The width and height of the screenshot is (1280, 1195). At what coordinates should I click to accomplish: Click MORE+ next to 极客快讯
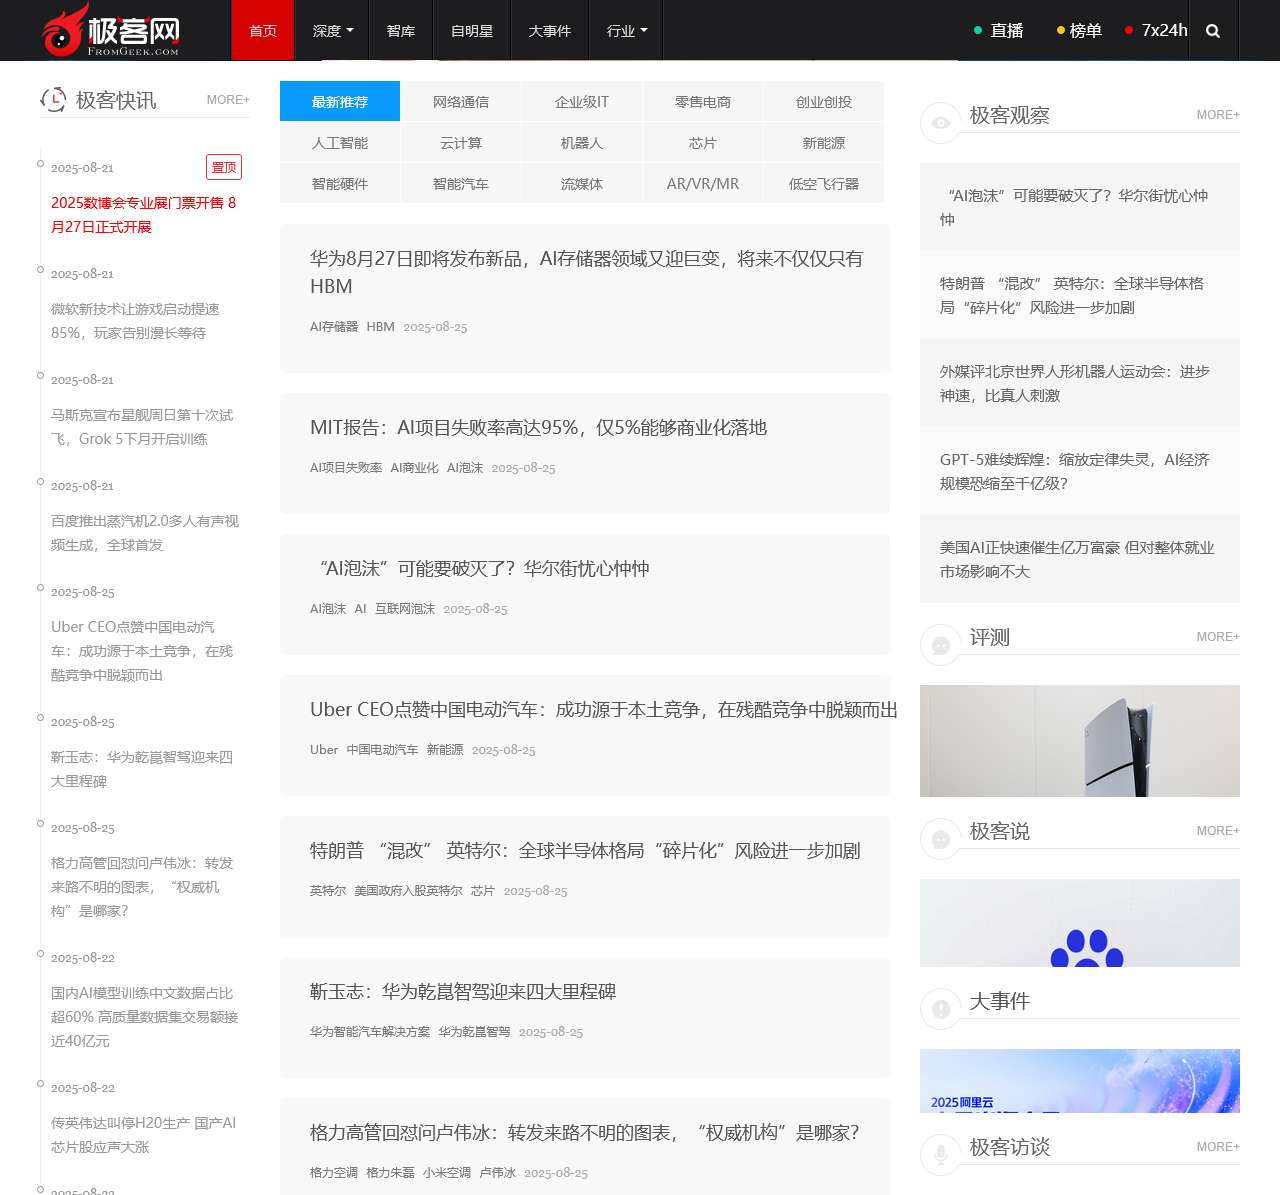coord(228,100)
